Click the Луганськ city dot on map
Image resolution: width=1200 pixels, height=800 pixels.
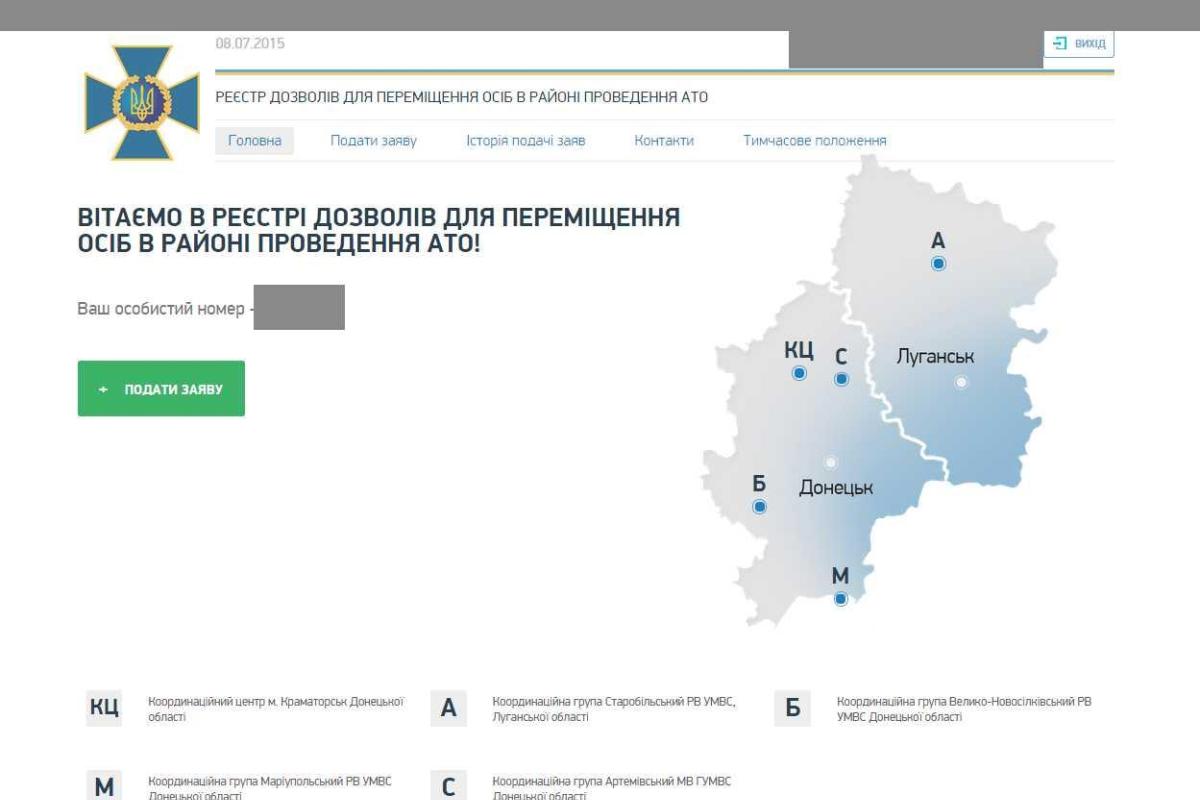[961, 382]
